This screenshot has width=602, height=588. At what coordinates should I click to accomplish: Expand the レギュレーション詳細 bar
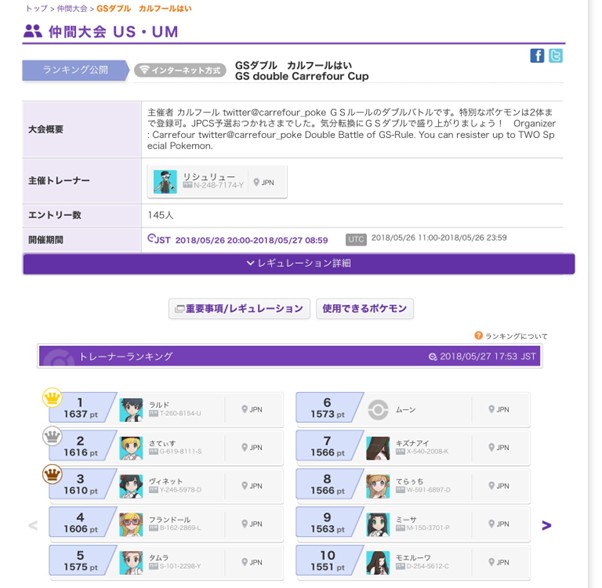(x=299, y=264)
